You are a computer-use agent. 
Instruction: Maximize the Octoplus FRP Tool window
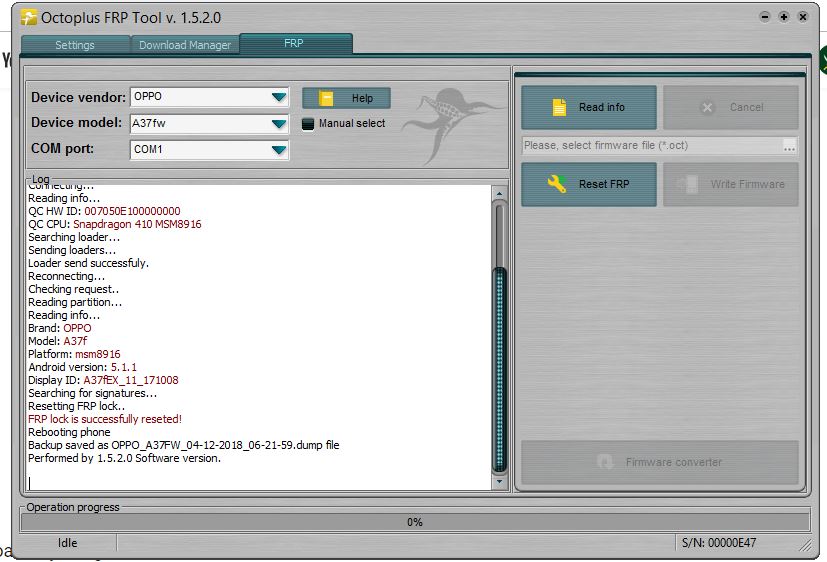coord(784,17)
